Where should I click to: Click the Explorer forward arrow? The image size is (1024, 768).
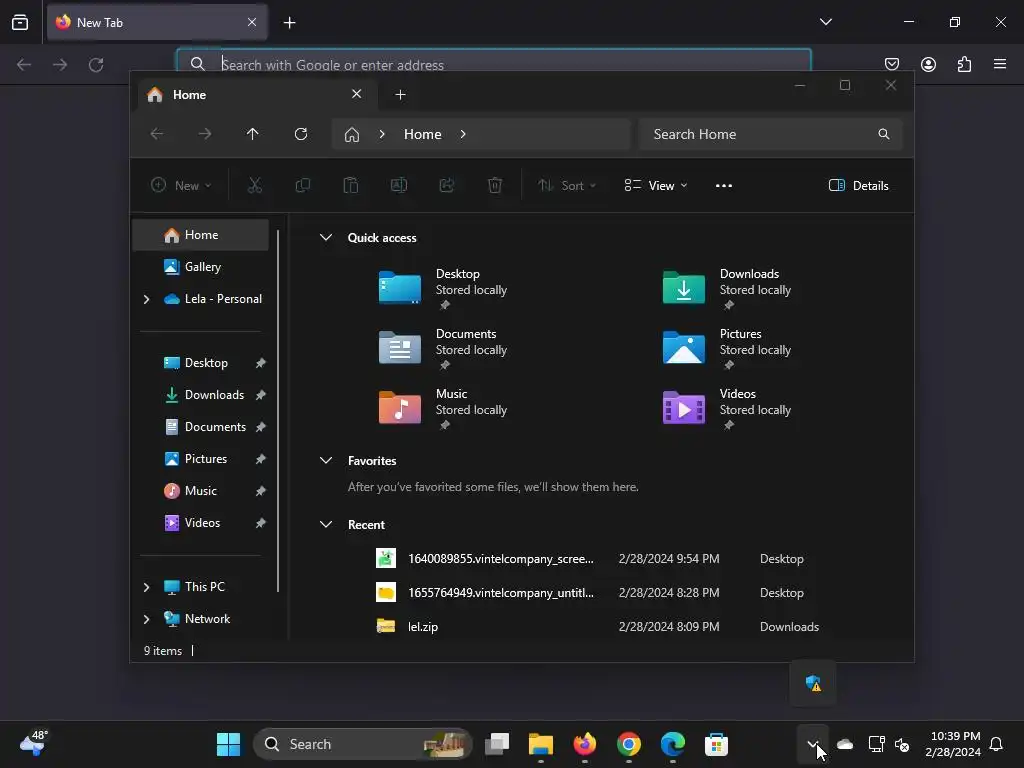tap(205, 134)
